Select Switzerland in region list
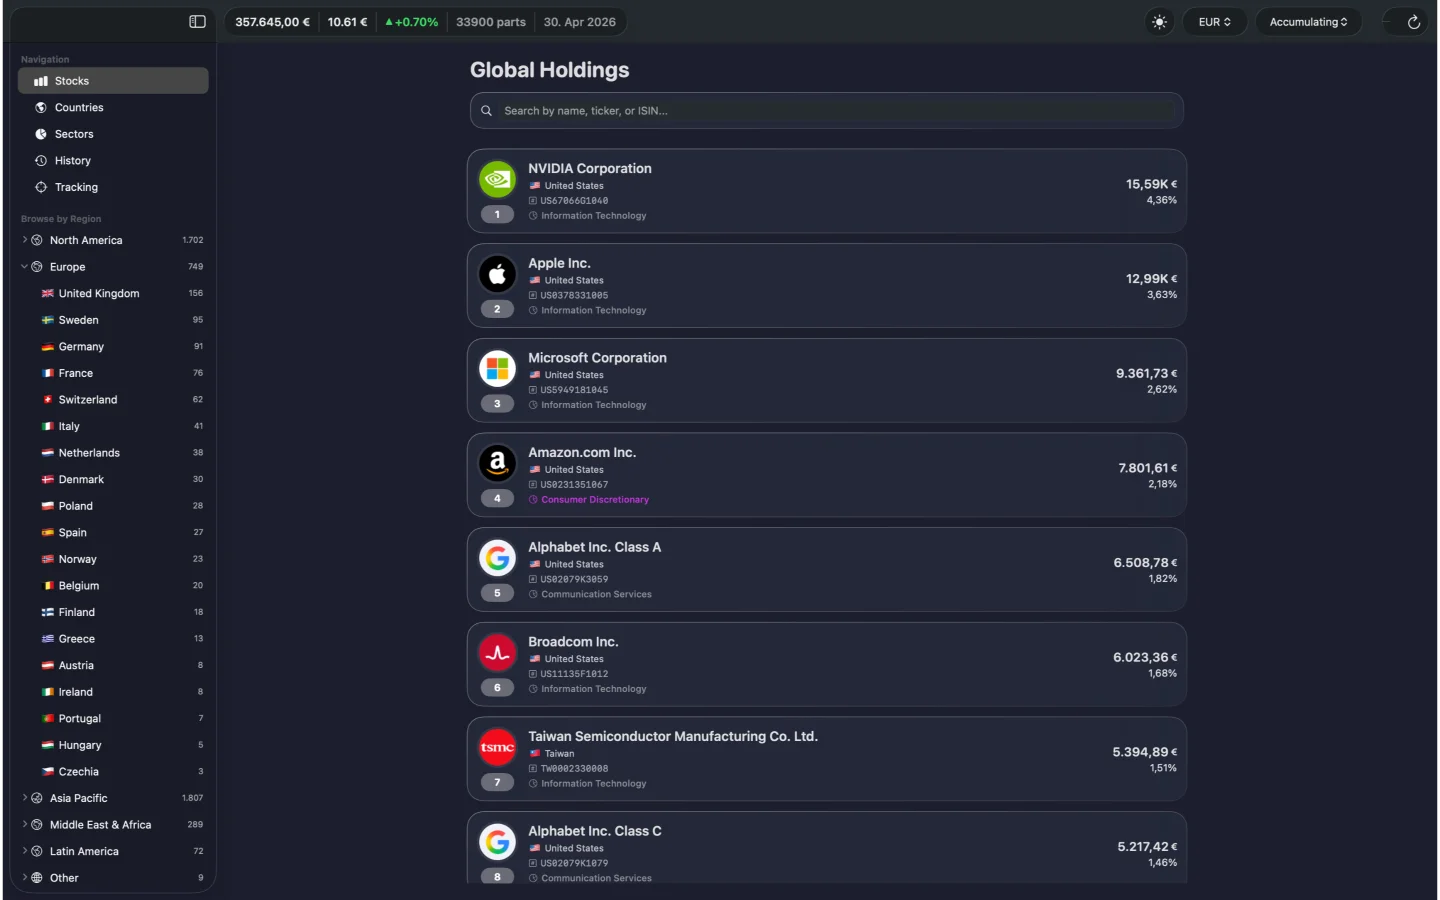Screen dimensions: 1440x900 (x=113, y=400)
